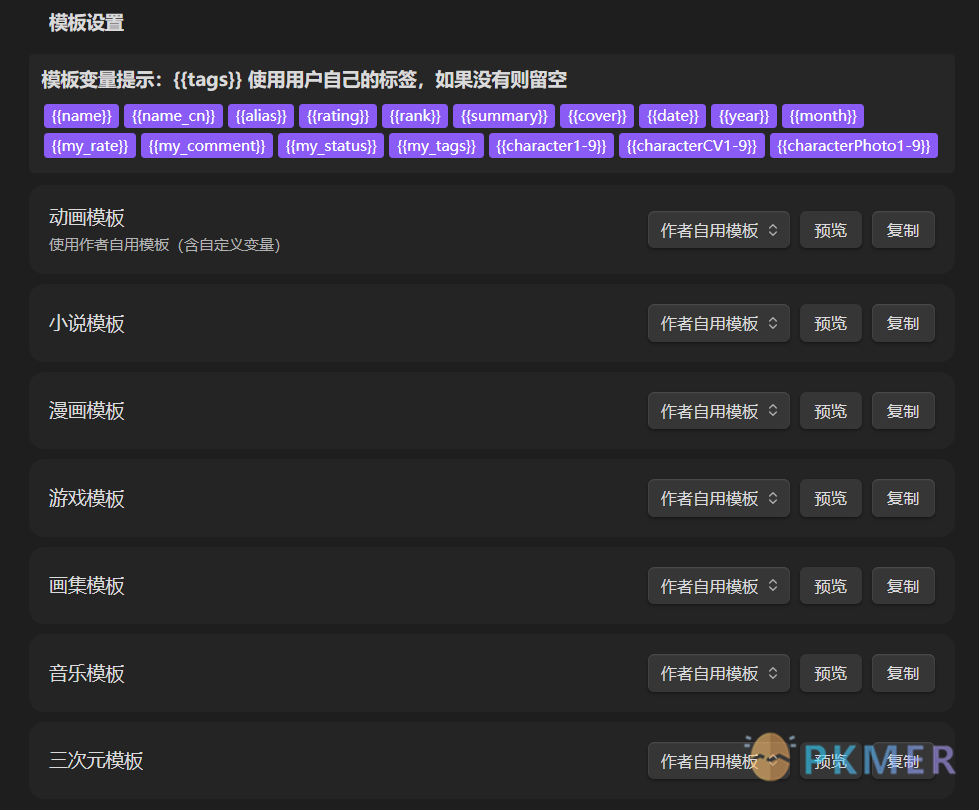Click the {{name}} variable tag
979x810 pixels.
click(81, 116)
